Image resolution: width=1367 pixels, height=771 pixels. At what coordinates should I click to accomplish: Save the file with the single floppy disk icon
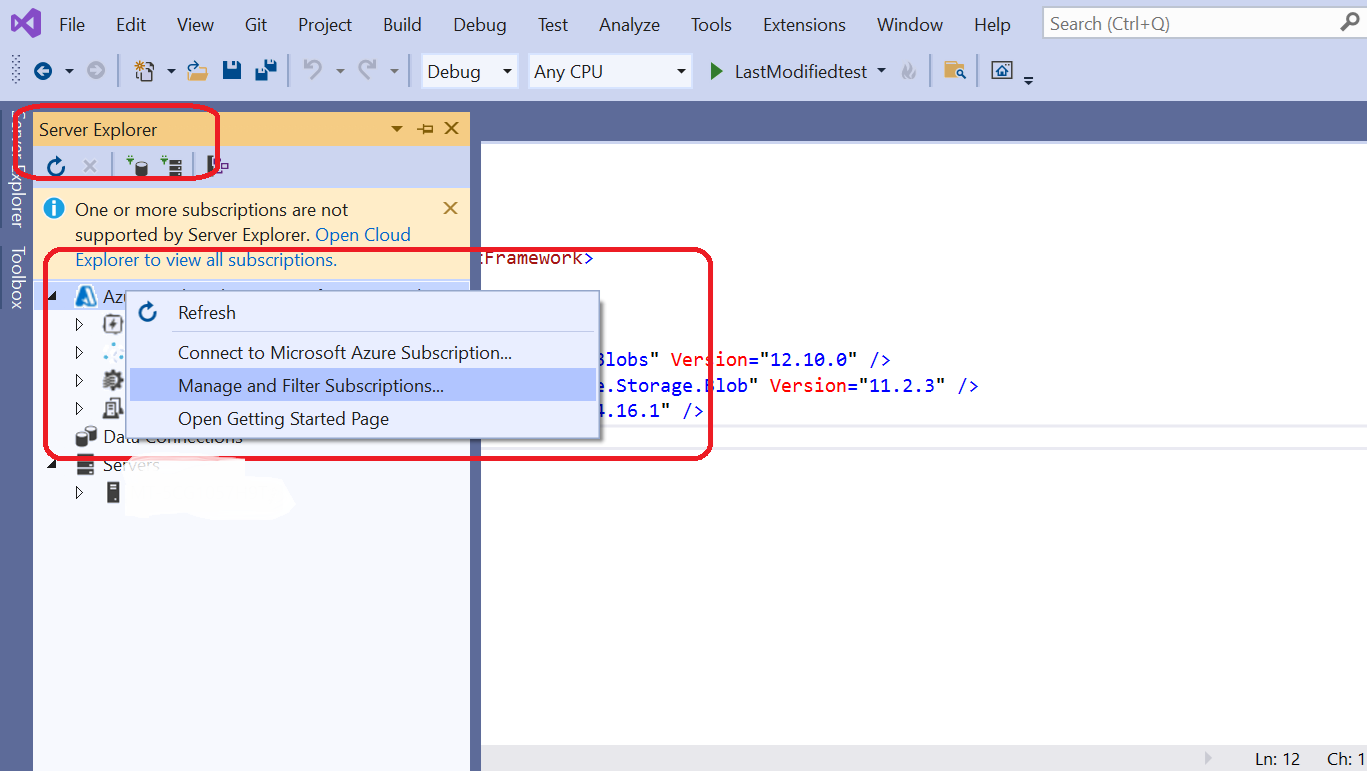[x=232, y=70]
